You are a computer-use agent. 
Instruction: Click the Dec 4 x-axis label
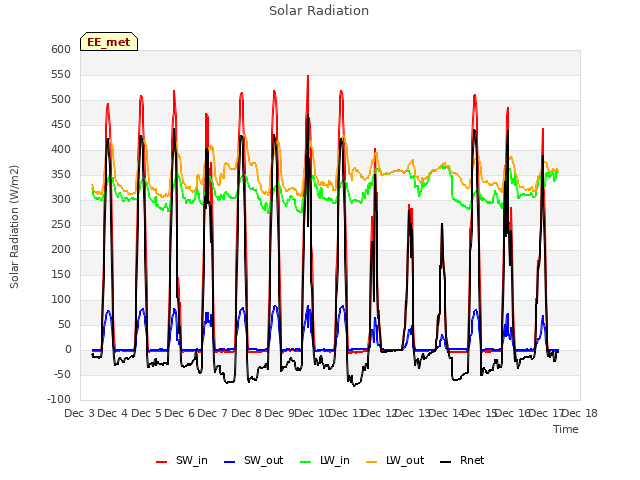point(112,413)
